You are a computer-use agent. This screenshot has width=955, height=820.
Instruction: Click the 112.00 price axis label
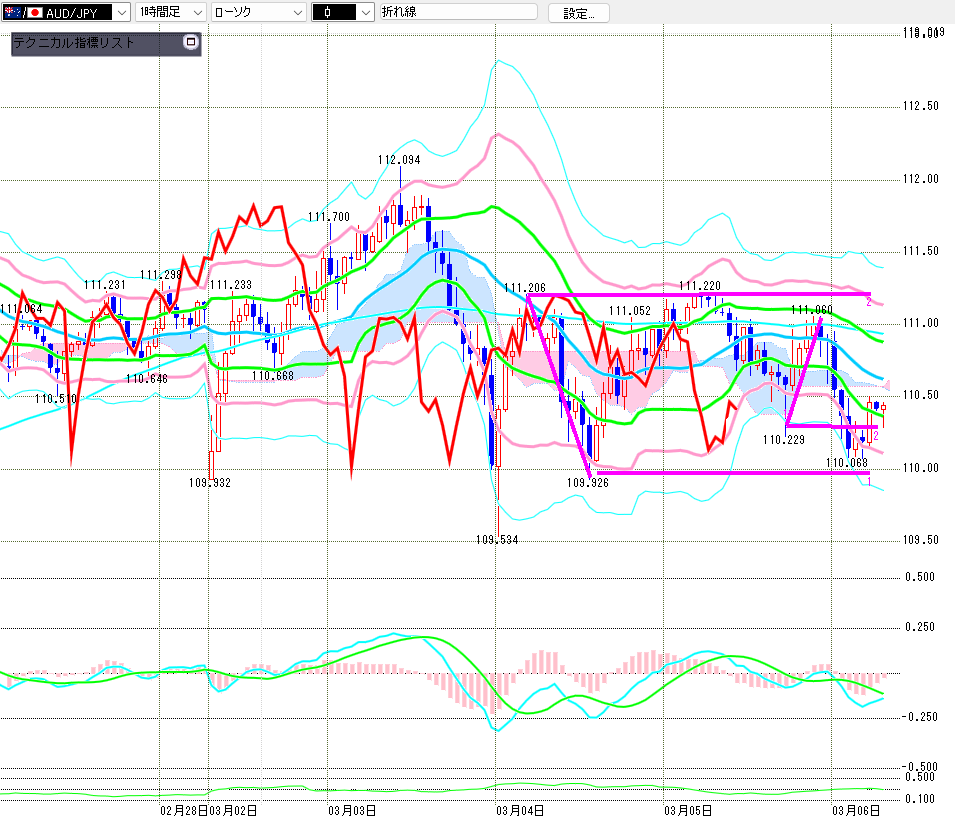tap(920, 179)
